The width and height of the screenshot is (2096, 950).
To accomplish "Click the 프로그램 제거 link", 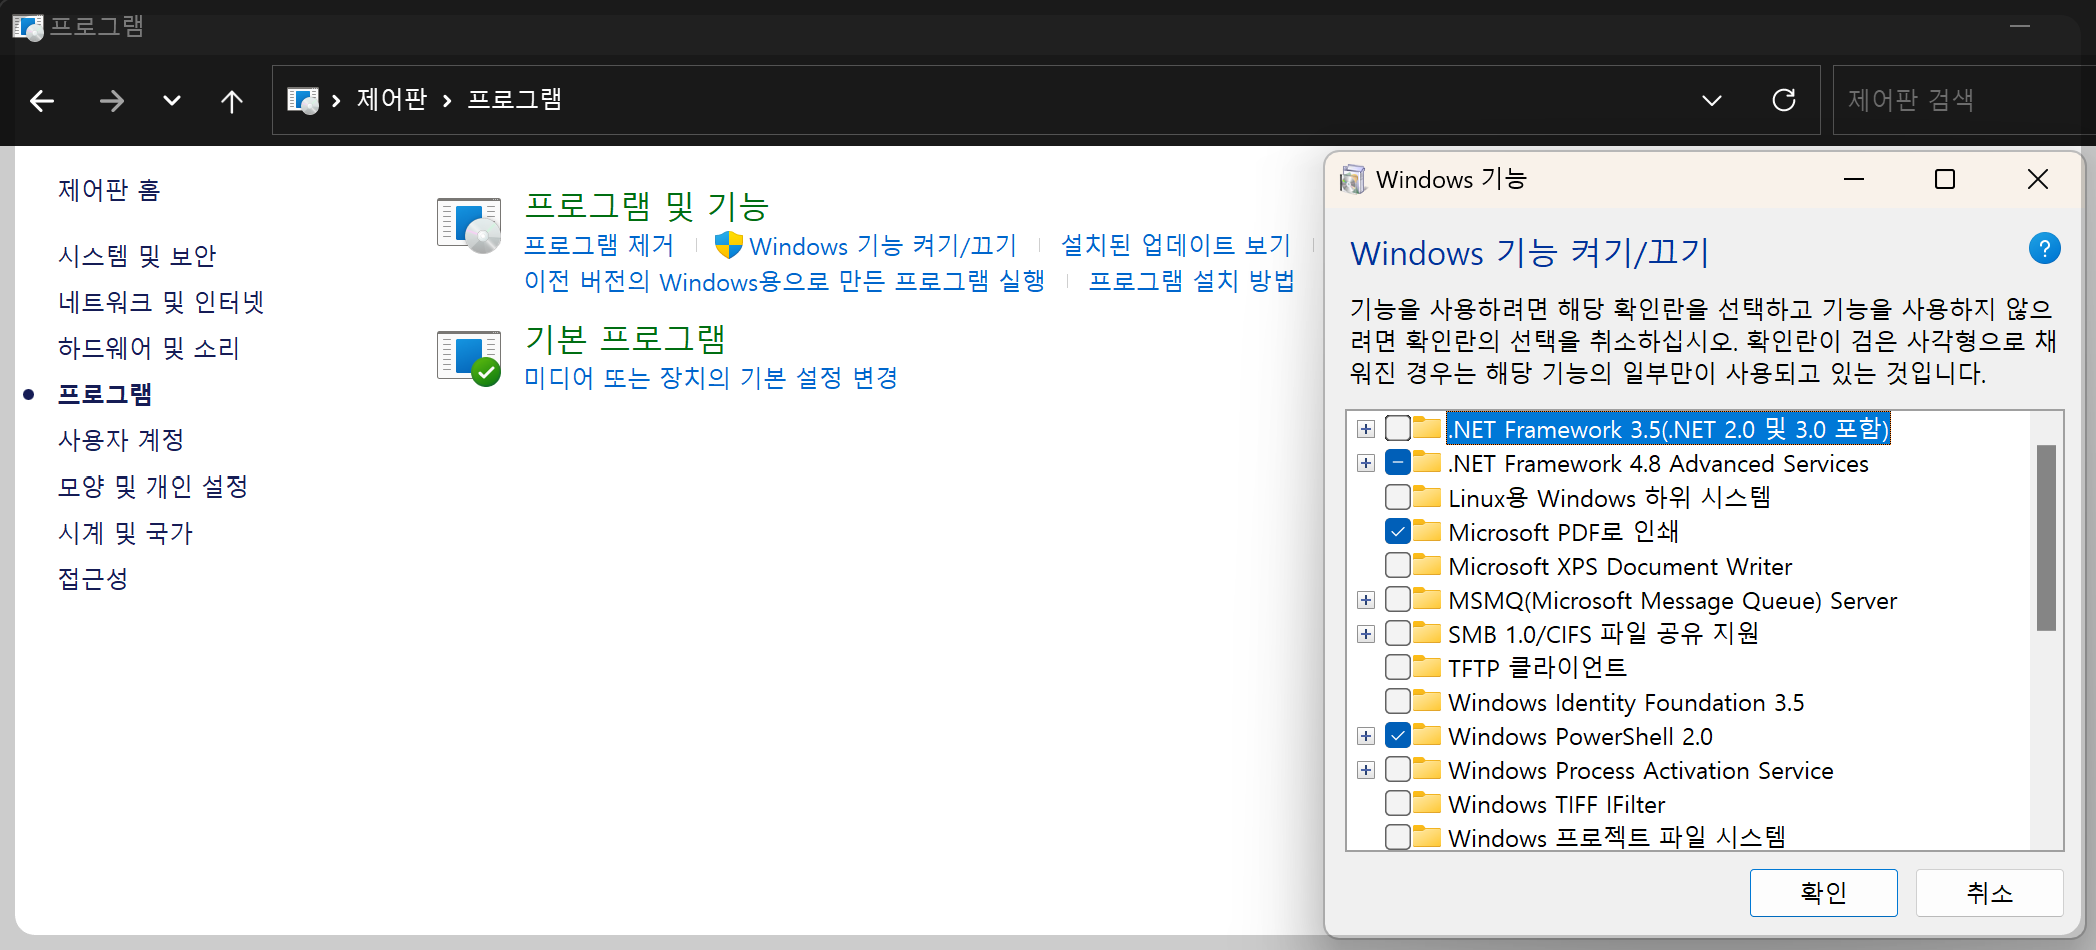I will click(x=599, y=245).
